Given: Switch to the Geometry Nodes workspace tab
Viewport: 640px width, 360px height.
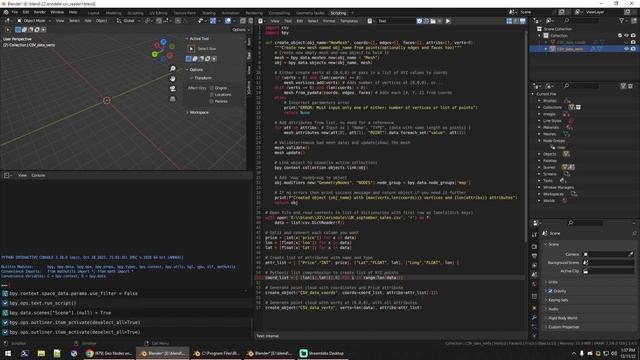Looking at the screenshot, I should (310, 13).
